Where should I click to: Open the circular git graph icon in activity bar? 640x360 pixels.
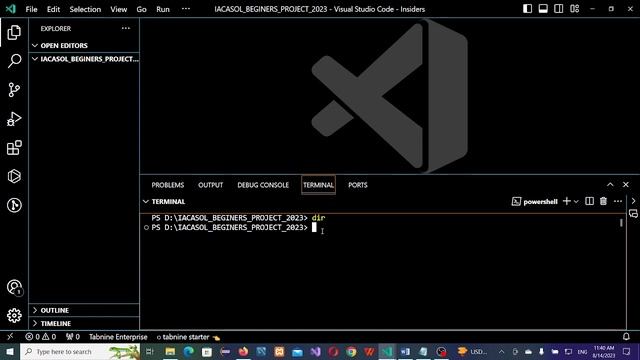(x=14, y=205)
